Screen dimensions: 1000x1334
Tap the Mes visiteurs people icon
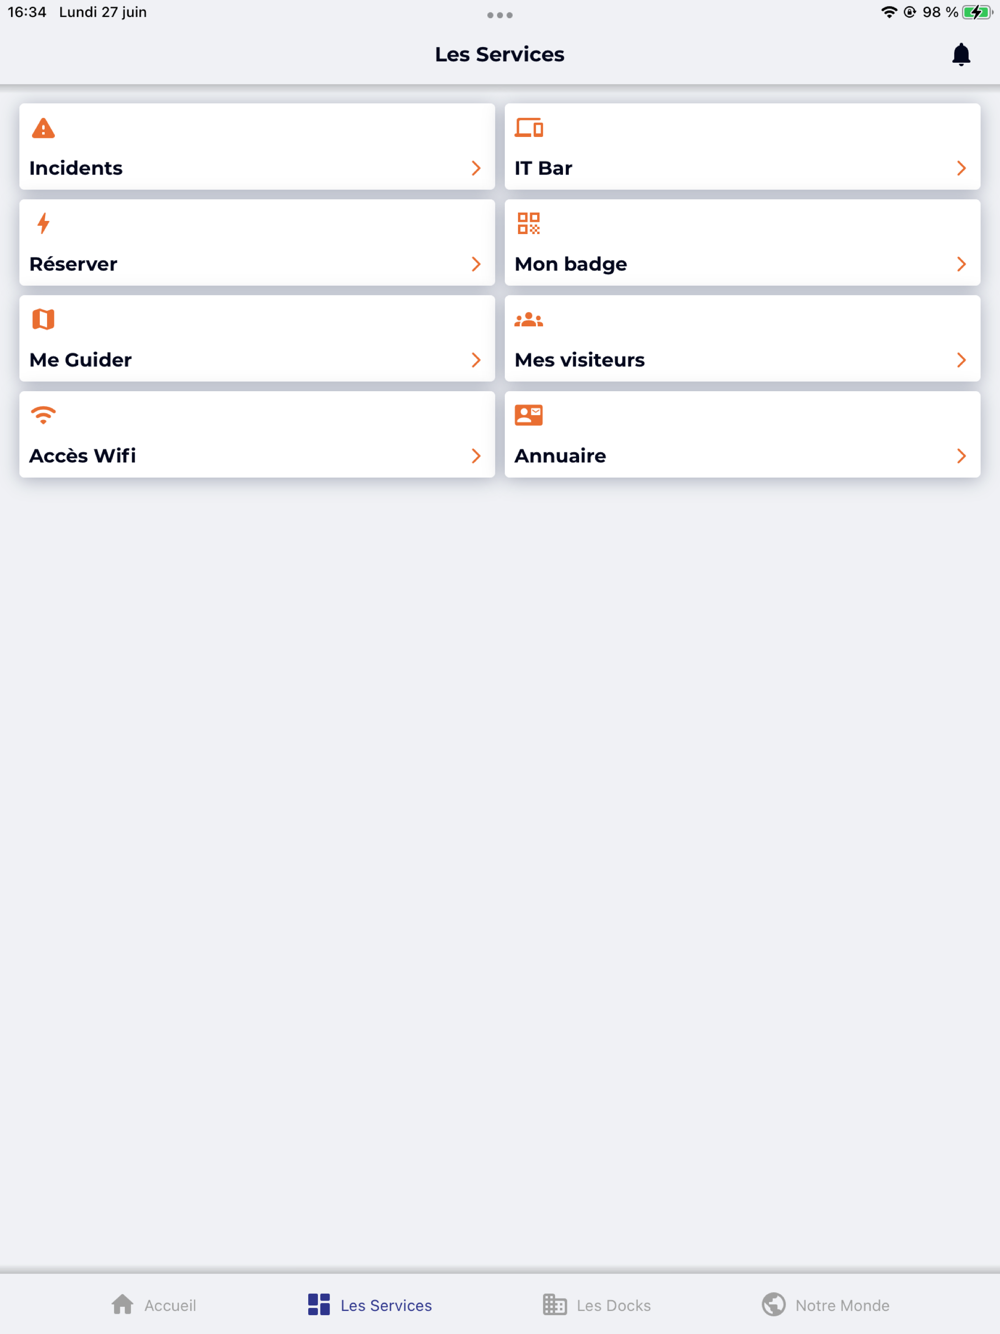coord(529,320)
